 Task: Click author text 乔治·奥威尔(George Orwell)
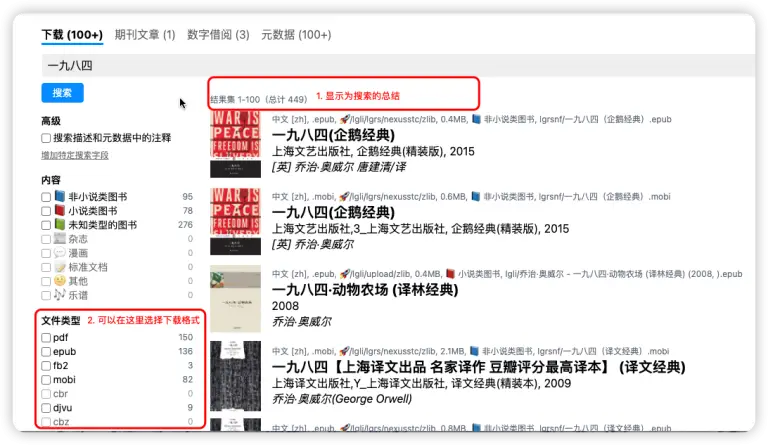(342, 399)
